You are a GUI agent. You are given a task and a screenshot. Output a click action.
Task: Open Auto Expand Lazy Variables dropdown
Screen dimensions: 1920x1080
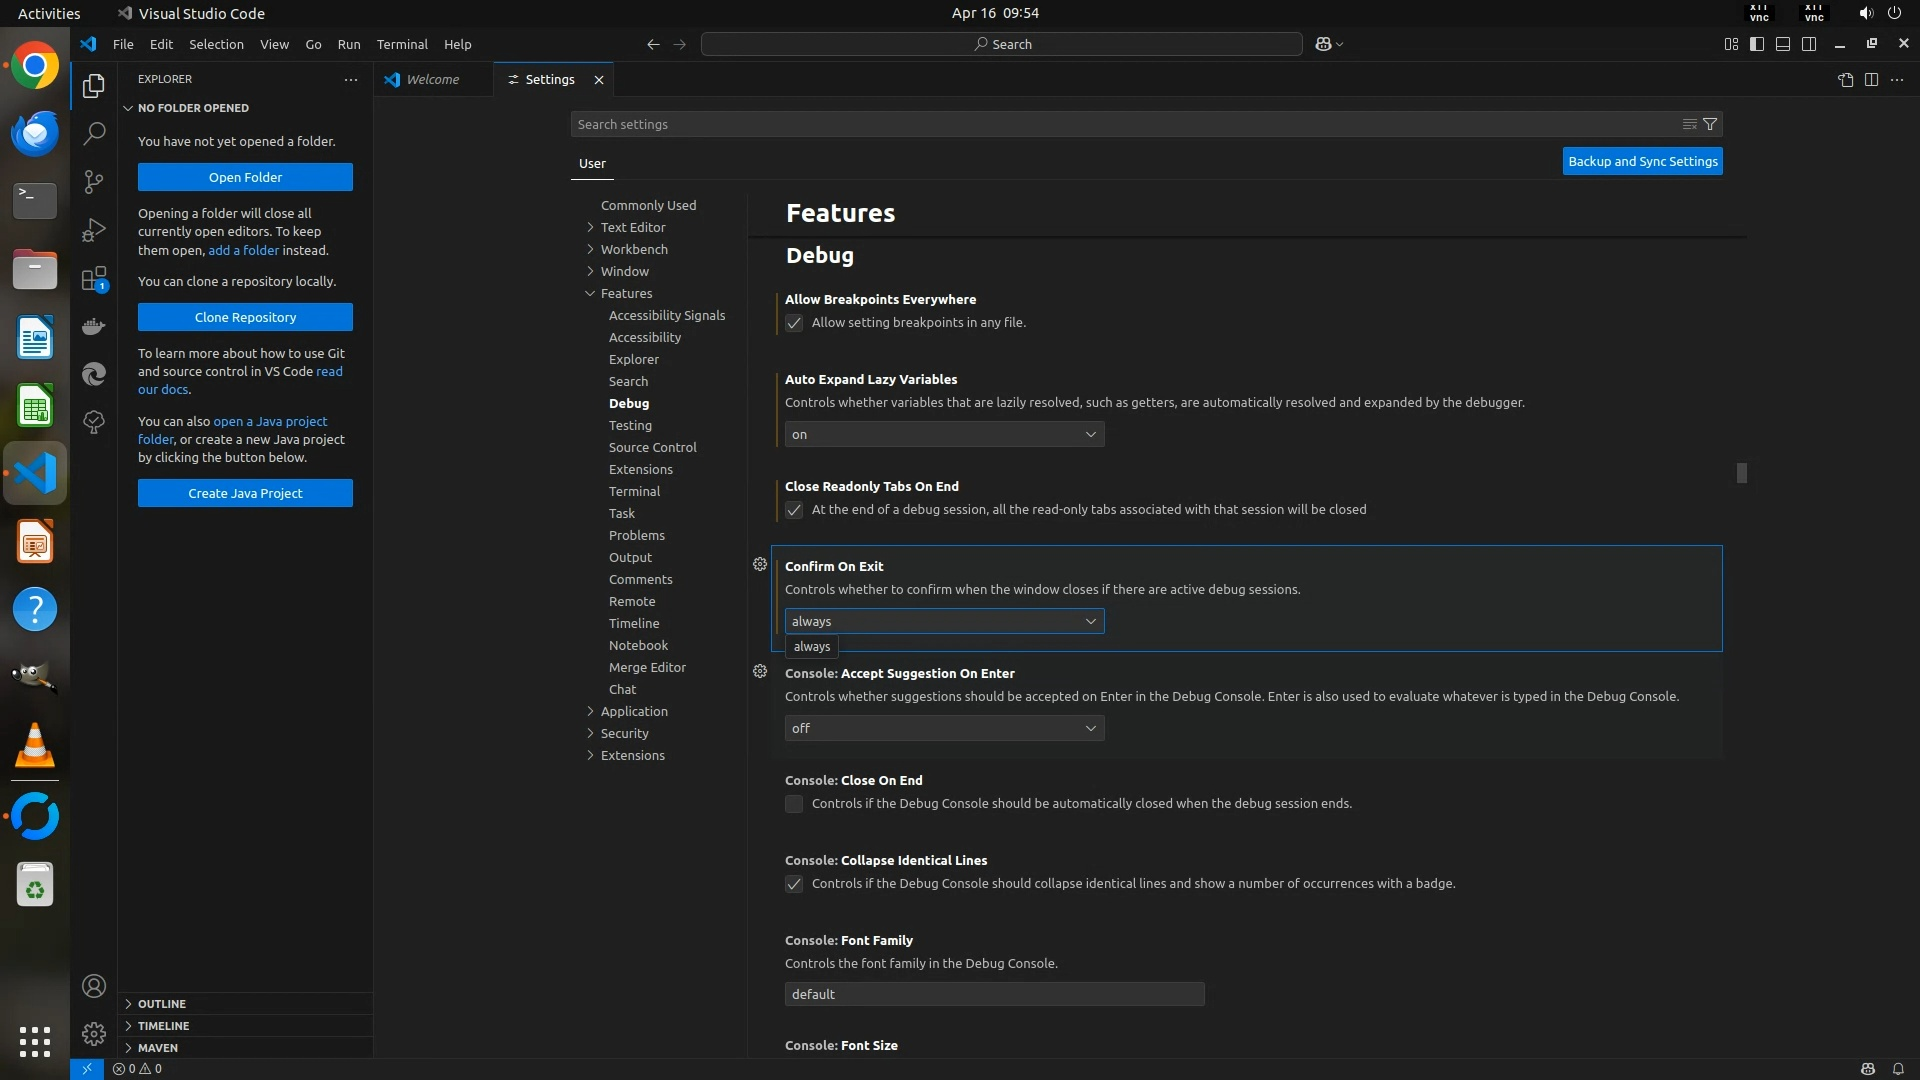click(x=944, y=434)
